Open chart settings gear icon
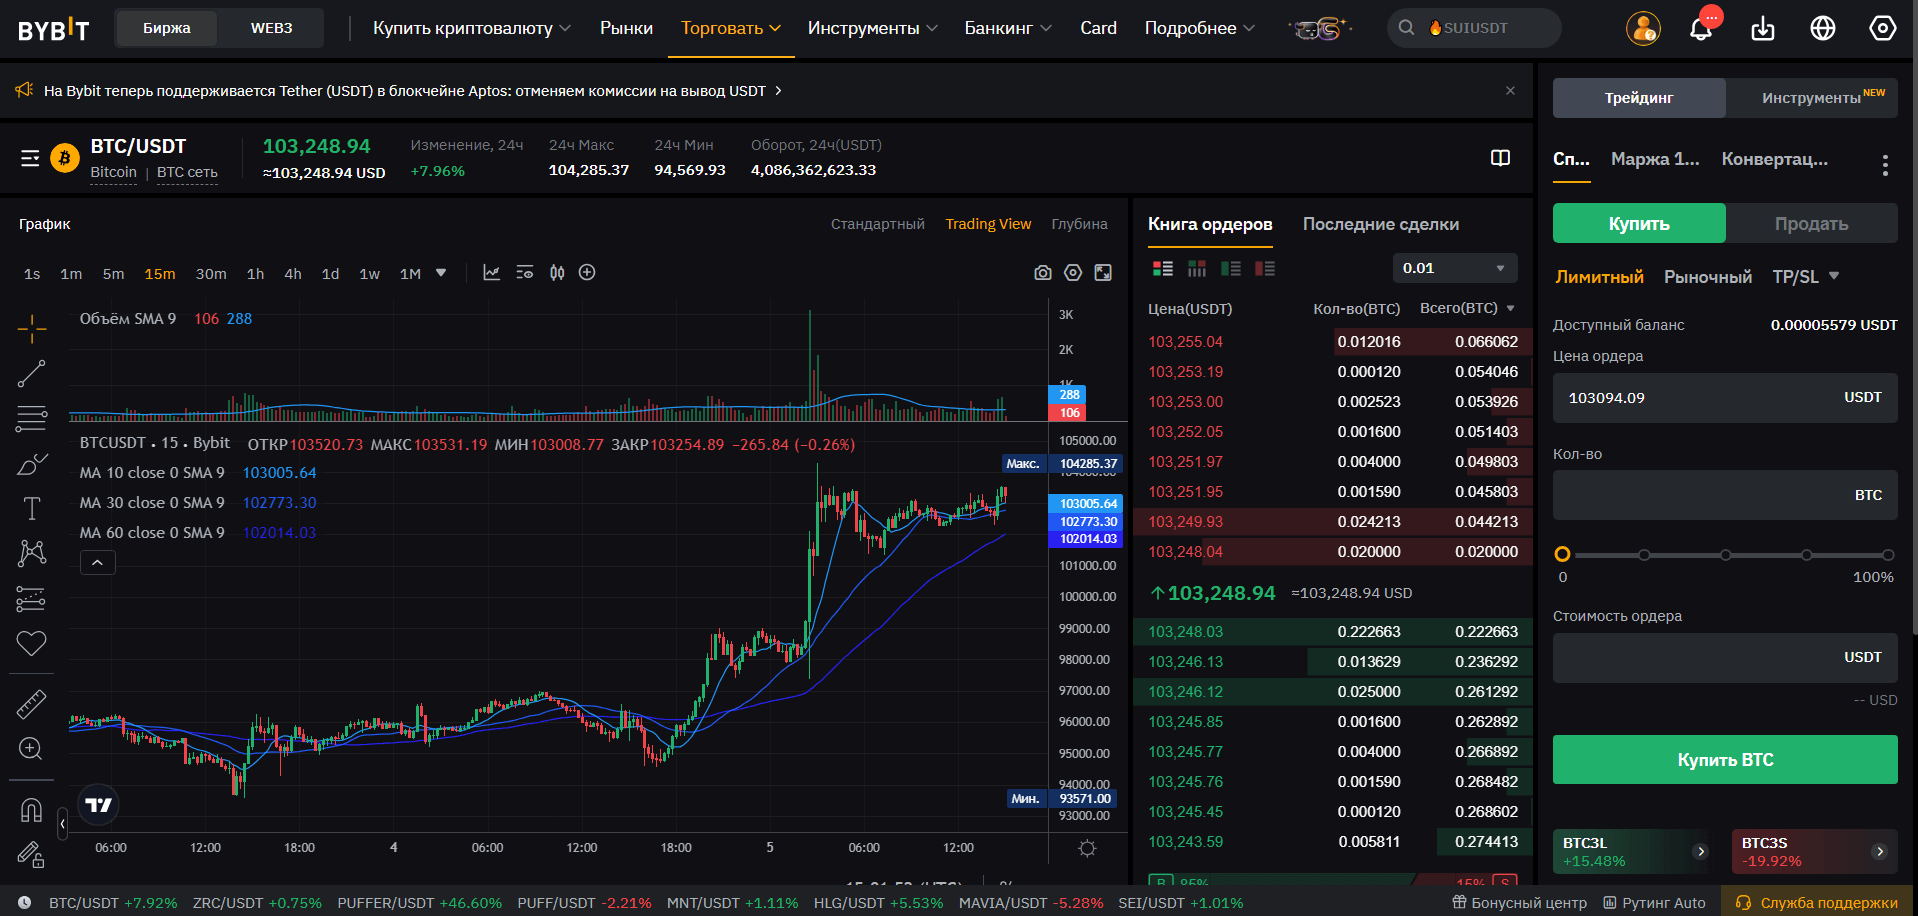Viewport: 1918px width, 916px height. point(1073,273)
